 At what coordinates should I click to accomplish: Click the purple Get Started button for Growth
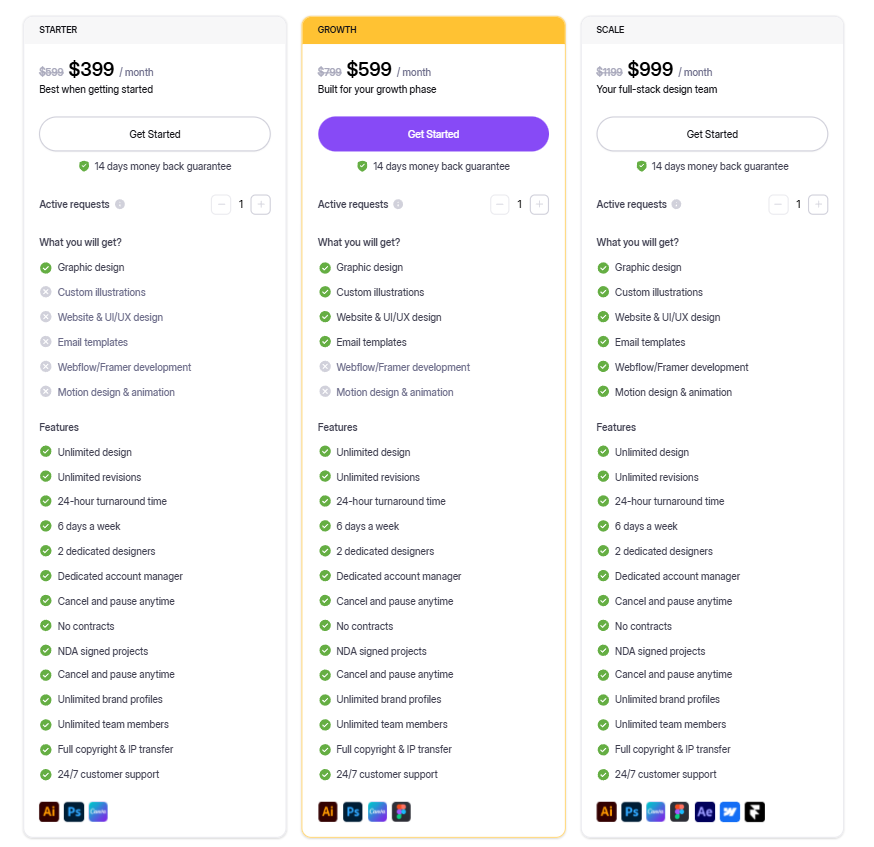433,134
